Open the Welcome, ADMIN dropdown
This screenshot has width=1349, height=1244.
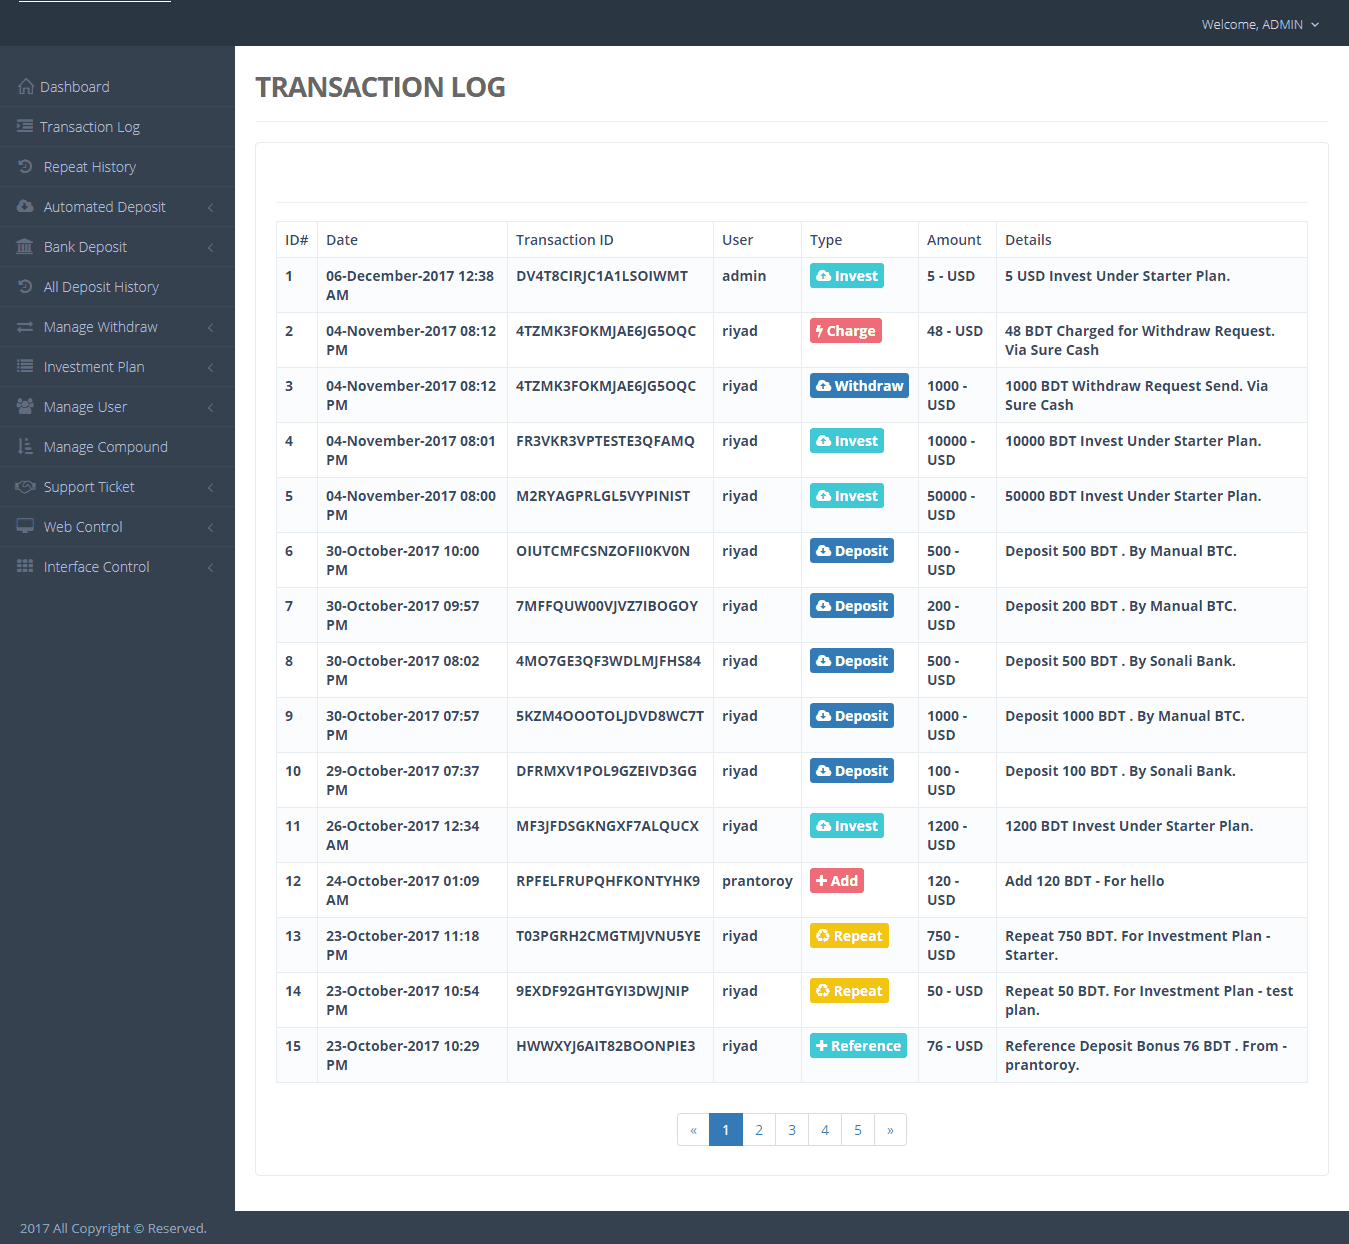1260,24
